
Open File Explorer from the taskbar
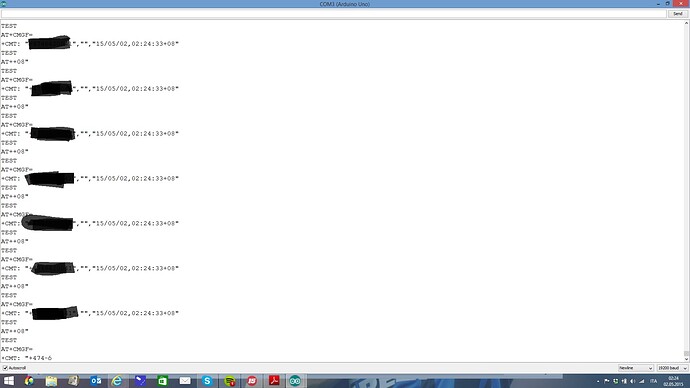pos(51,381)
